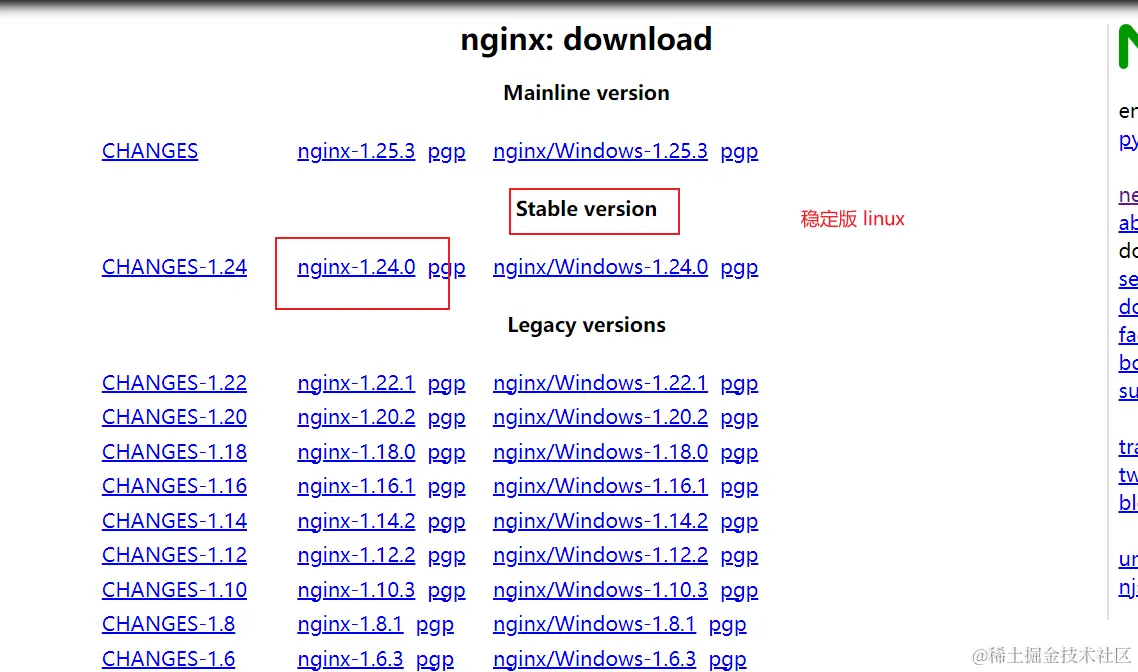Download nginx/Windows-1.20.2
The image size is (1138, 672).
pyautogui.click(x=600, y=417)
